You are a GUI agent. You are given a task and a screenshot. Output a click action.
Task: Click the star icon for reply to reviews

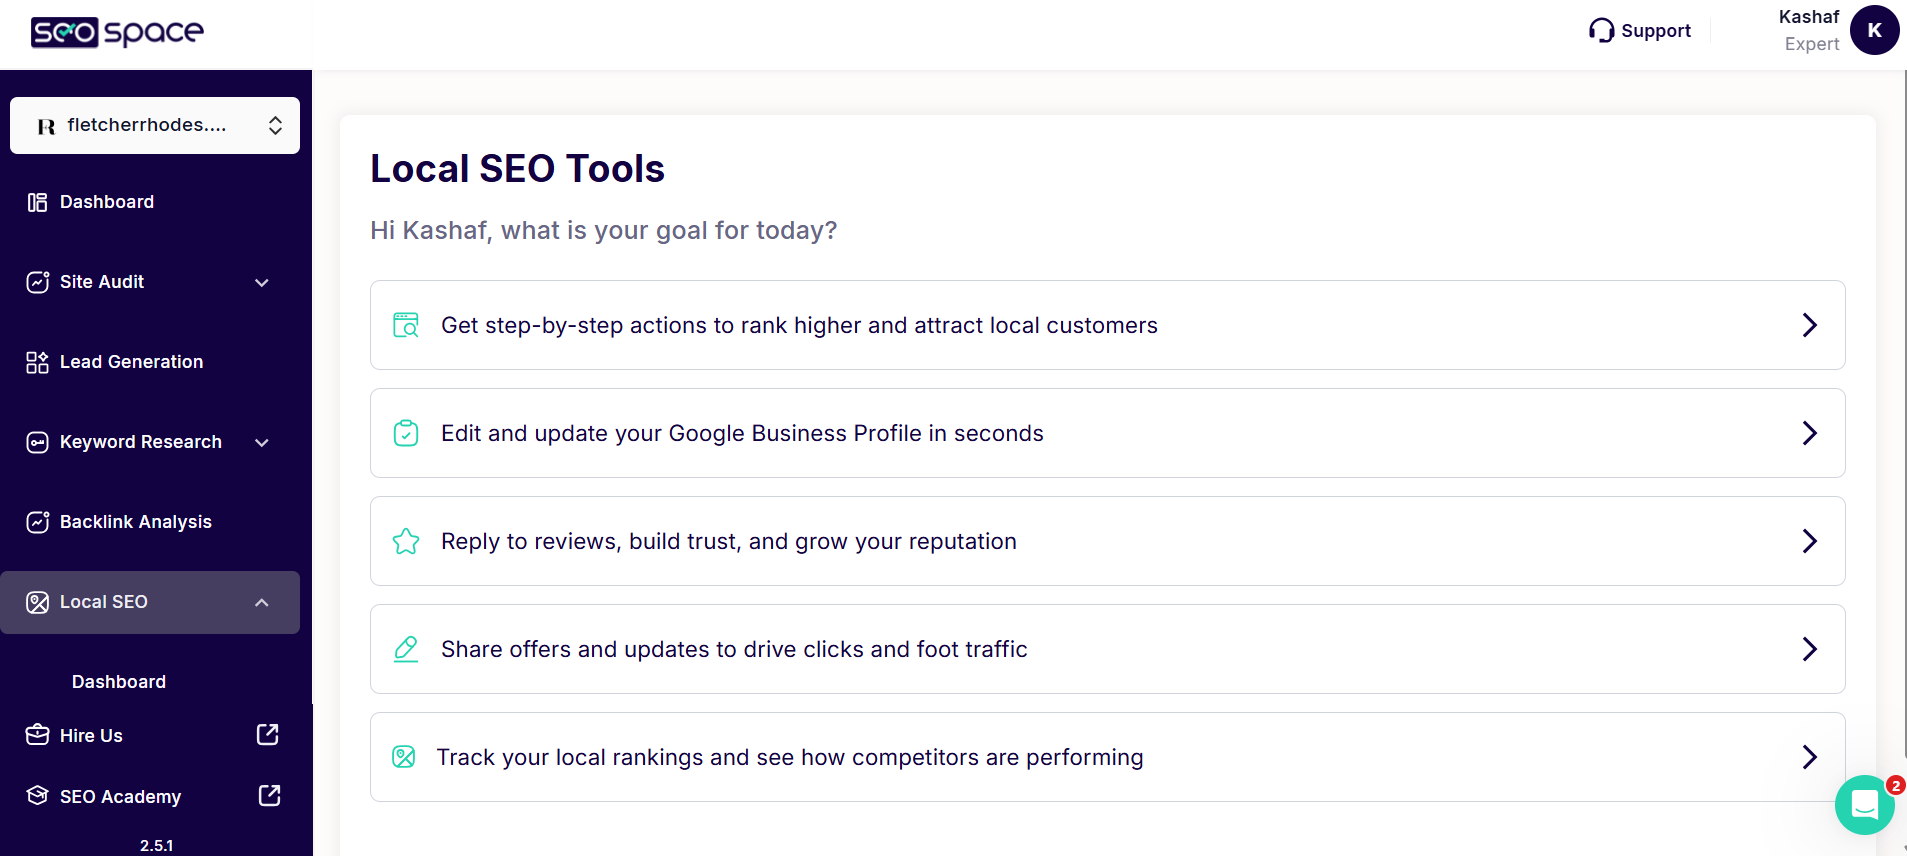tap(406, 541)
